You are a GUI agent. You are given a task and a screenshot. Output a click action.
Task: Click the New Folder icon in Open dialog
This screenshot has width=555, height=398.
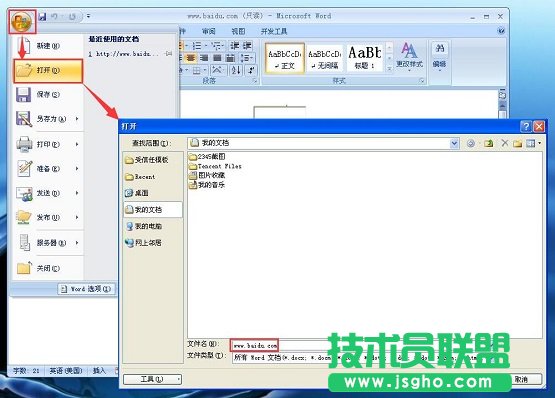pyautogui.click(x=517, y=143)
